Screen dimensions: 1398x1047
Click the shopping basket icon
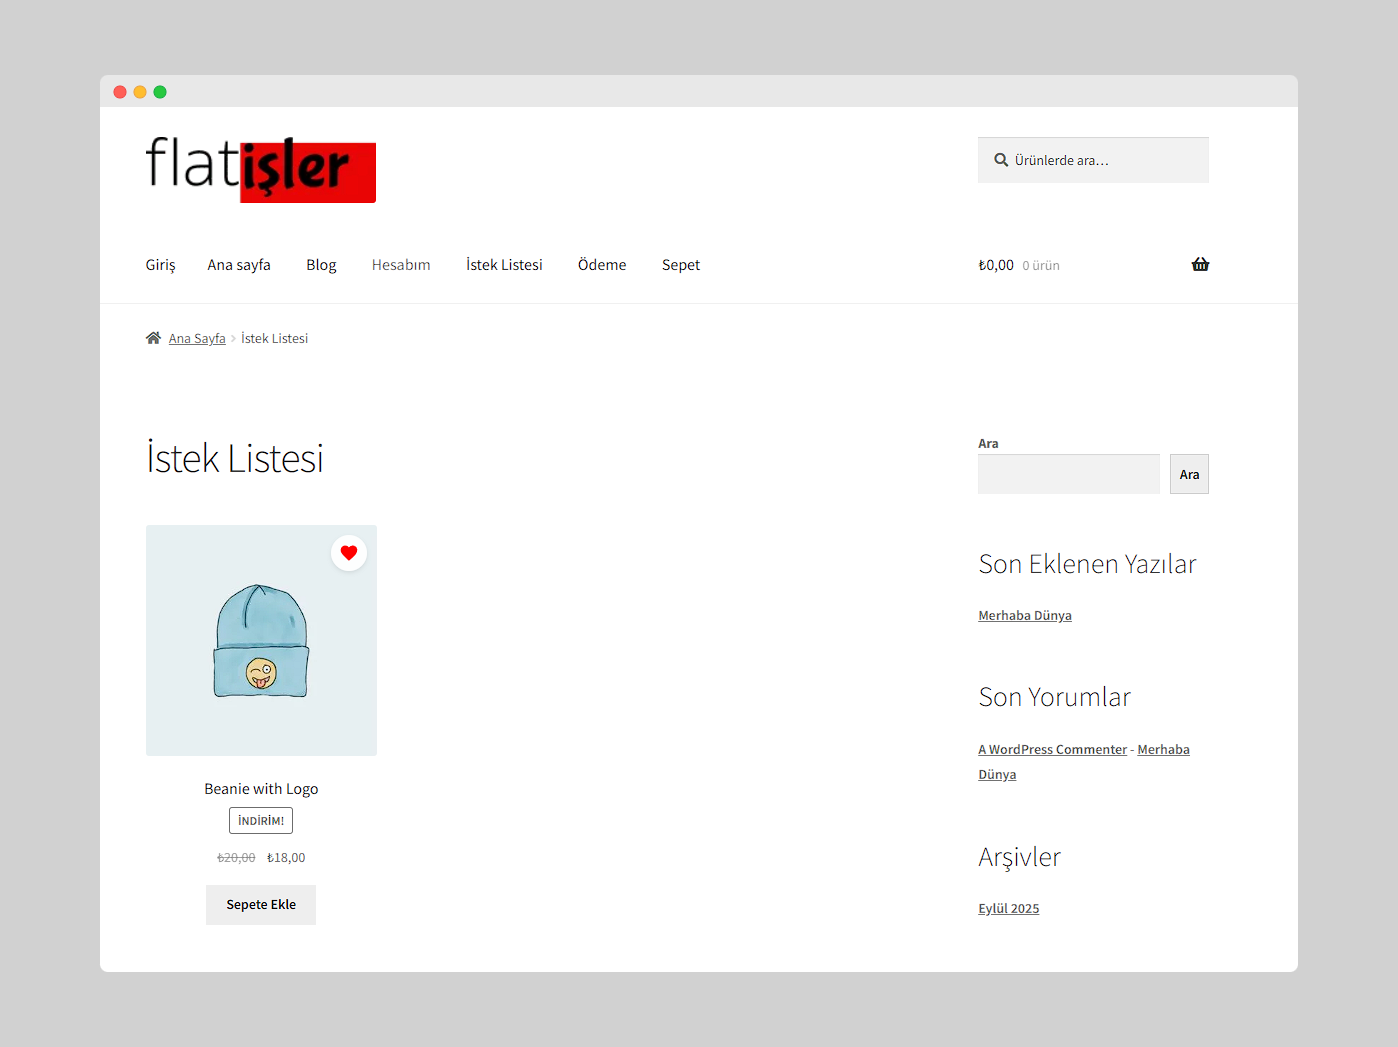coord(1200,264)
